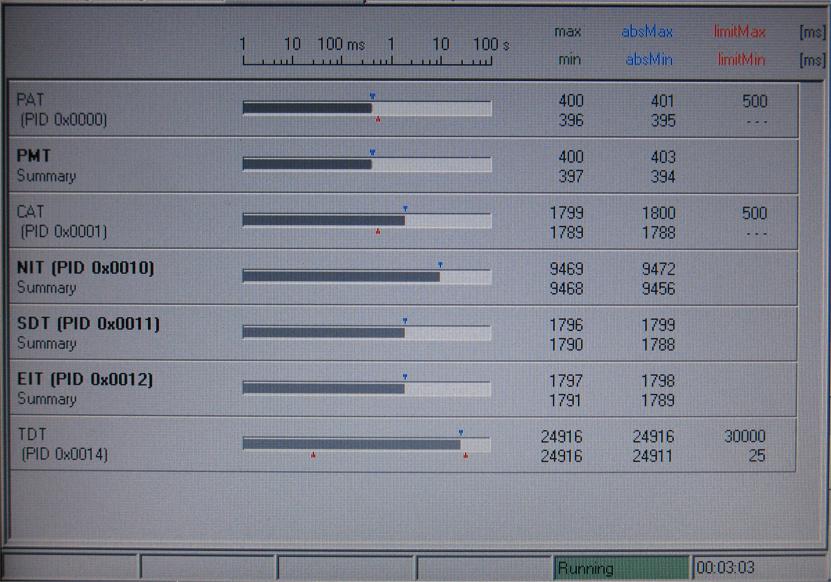Click the elapsed time 00:03:03 field
Image resolution: width=831 pixels, height=582 pixels.
click(726, 568)
